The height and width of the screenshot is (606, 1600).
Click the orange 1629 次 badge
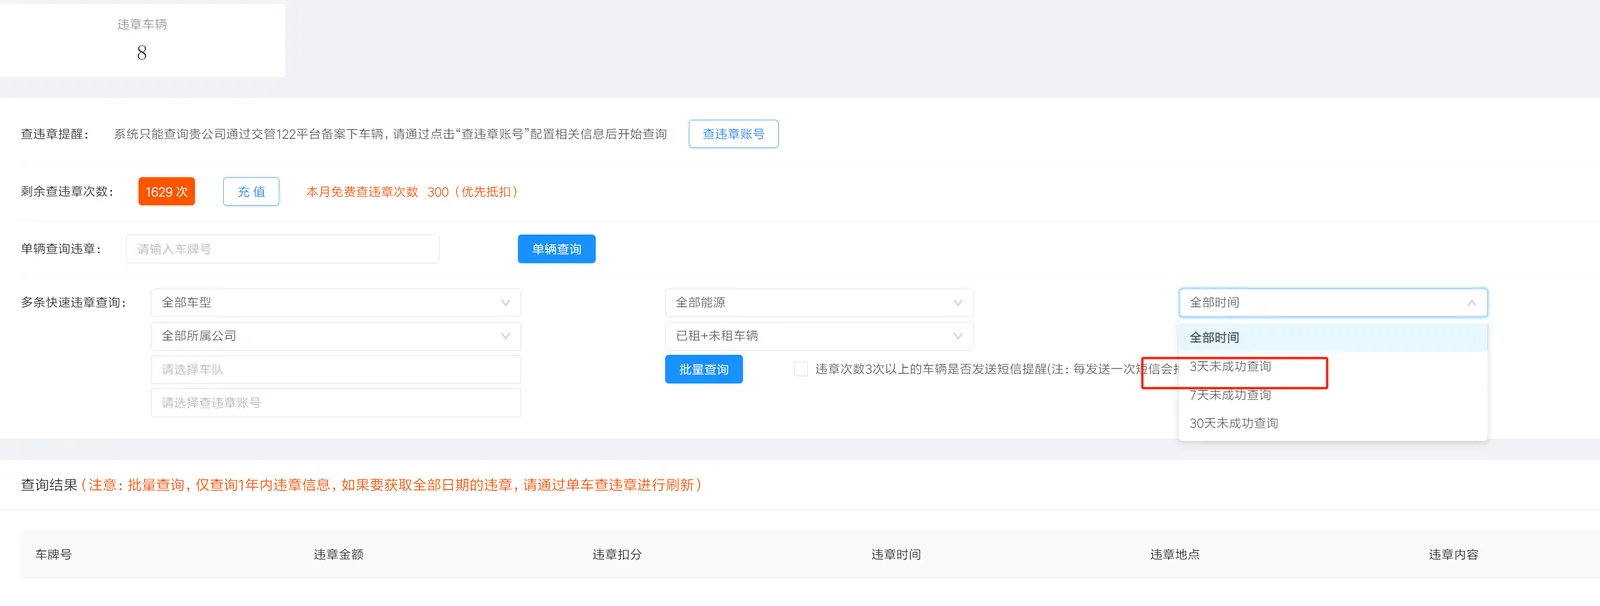pos(167,192)
